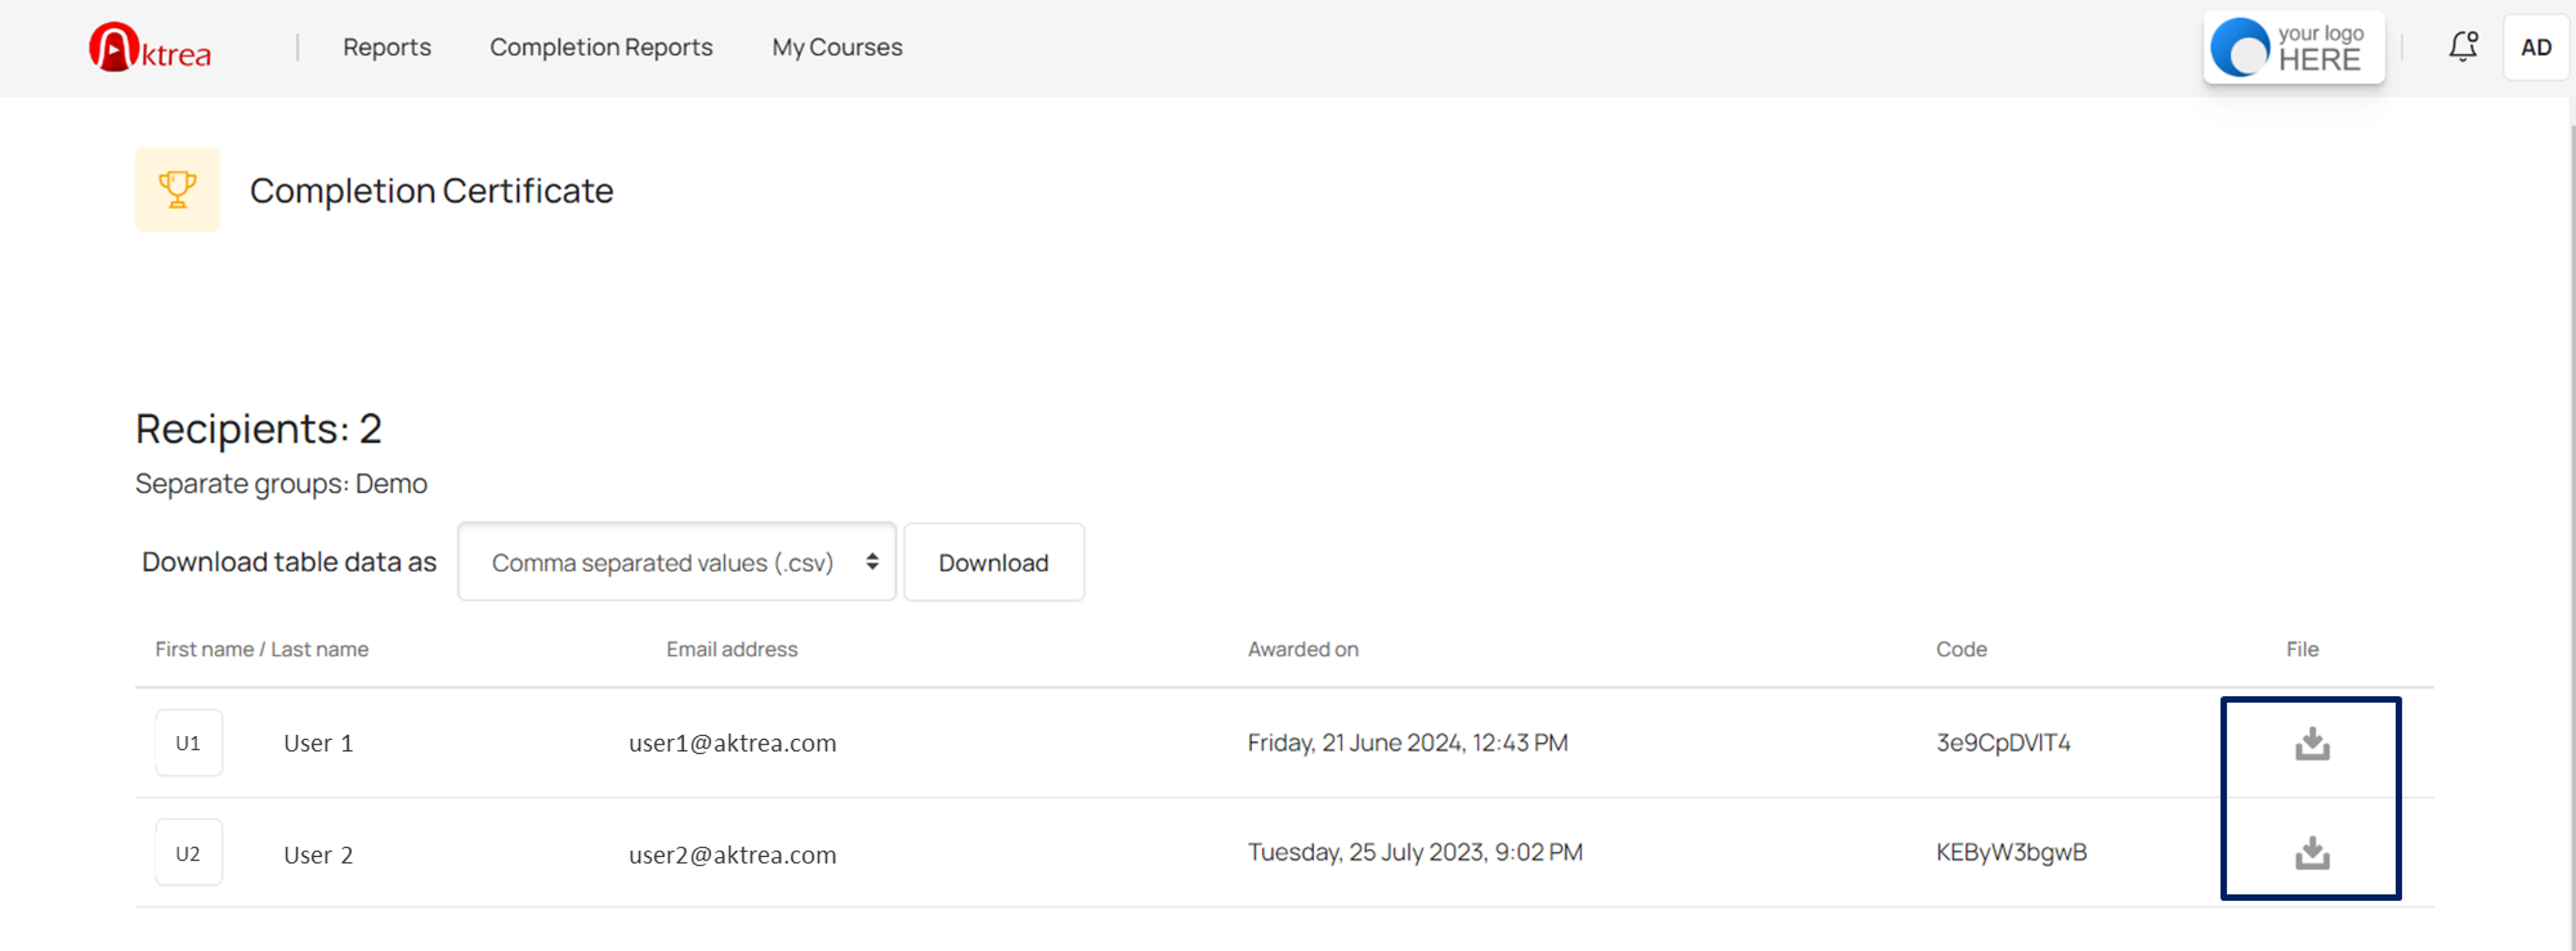The height and width of the screenshot is (951, 2576).
Task: Sort by Code column header
Action: coord(1960,649)
